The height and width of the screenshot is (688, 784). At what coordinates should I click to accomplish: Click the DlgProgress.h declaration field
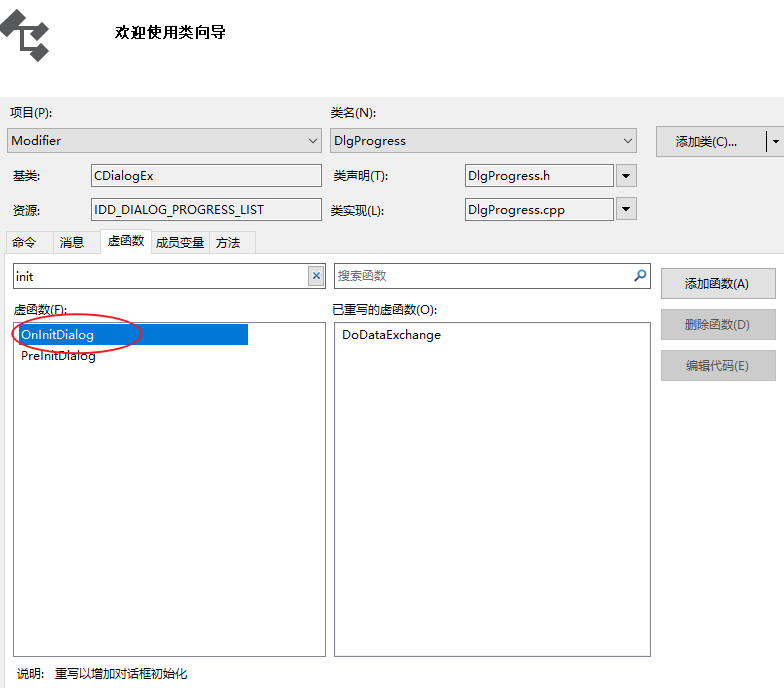[539, 176]
